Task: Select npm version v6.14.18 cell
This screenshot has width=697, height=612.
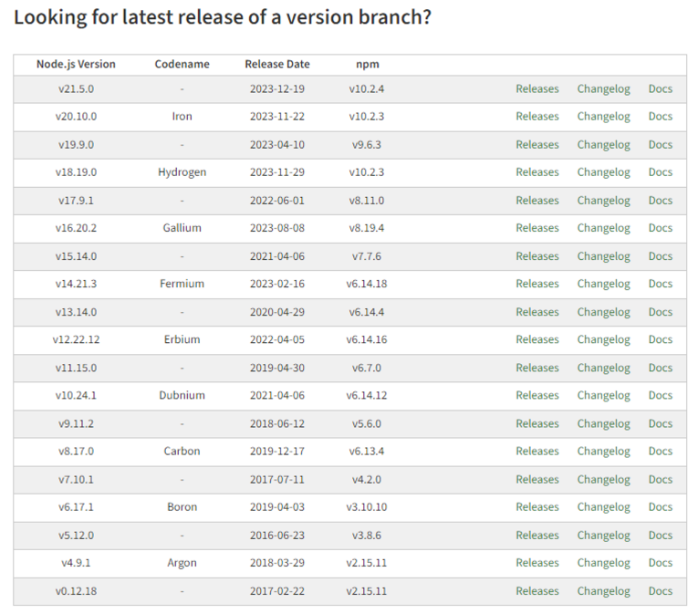Action: [366, 284]
